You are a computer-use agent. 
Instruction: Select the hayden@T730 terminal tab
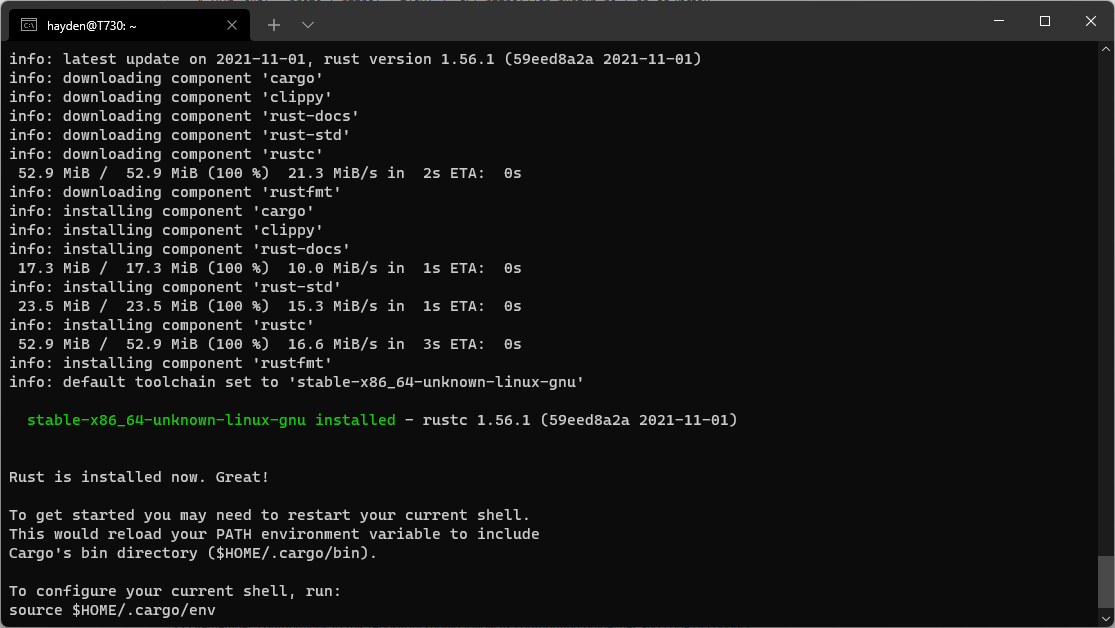click(x=120, y=24)
